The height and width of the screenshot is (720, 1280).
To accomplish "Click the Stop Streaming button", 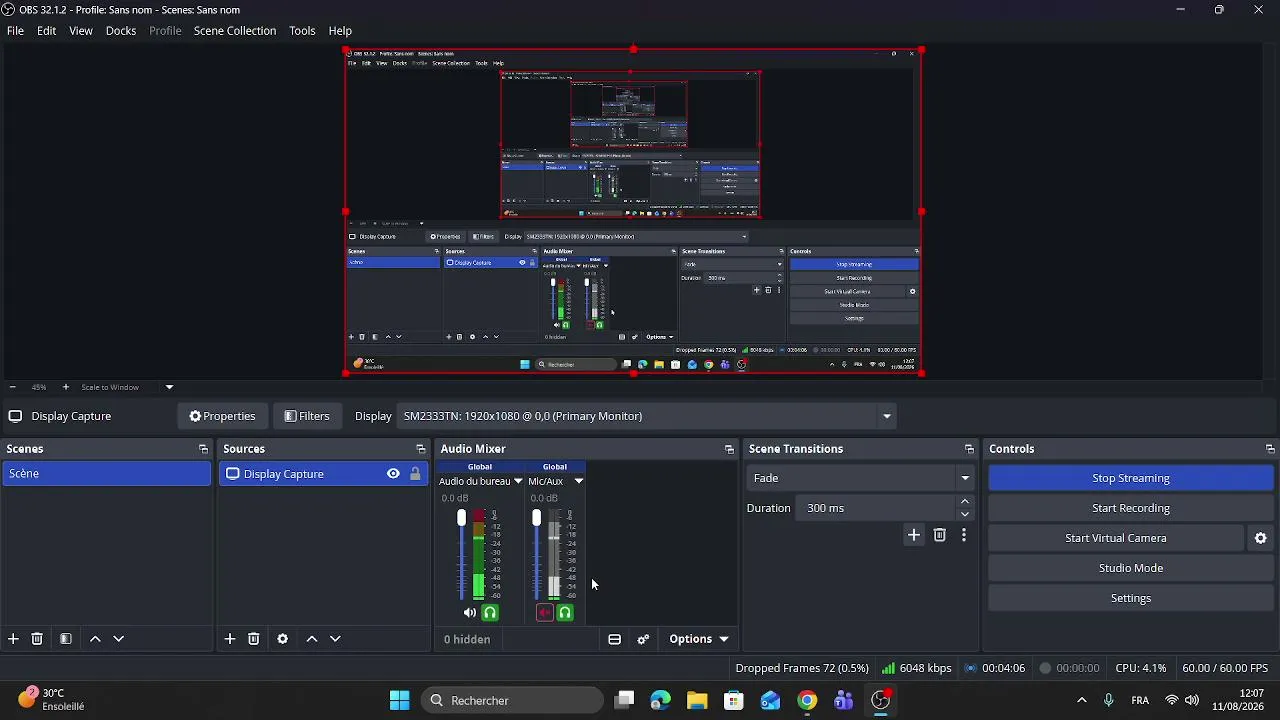I will (x=1131, y=478).
